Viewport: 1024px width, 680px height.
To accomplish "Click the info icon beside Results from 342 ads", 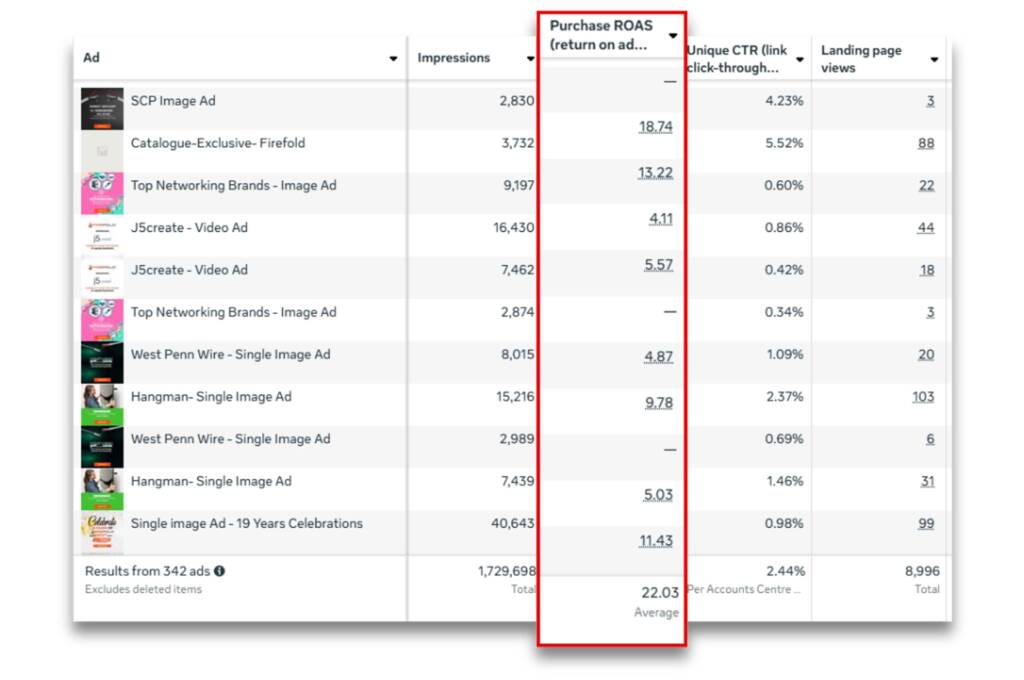I will tap(219, 571).
